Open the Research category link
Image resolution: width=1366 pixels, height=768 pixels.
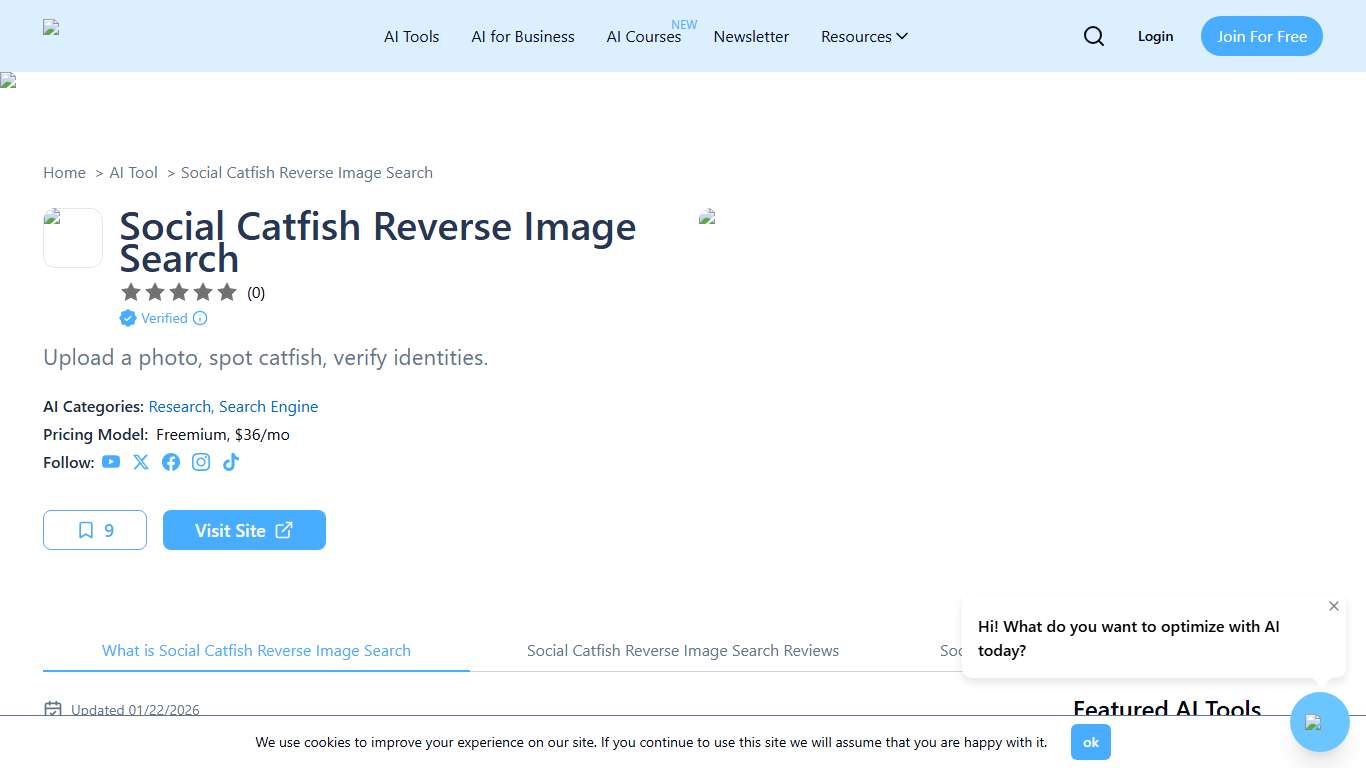pos(179,406)
